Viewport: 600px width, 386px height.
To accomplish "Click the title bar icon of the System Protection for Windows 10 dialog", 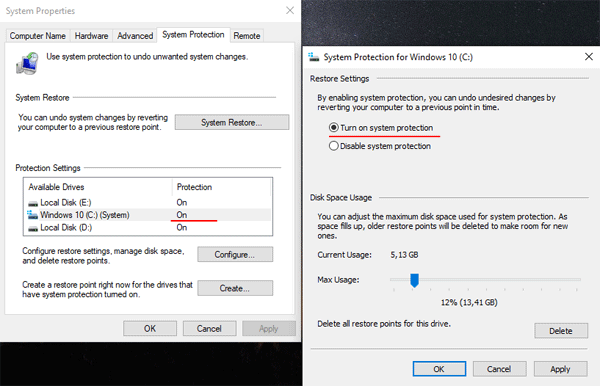I will click(x=314, y=57).
